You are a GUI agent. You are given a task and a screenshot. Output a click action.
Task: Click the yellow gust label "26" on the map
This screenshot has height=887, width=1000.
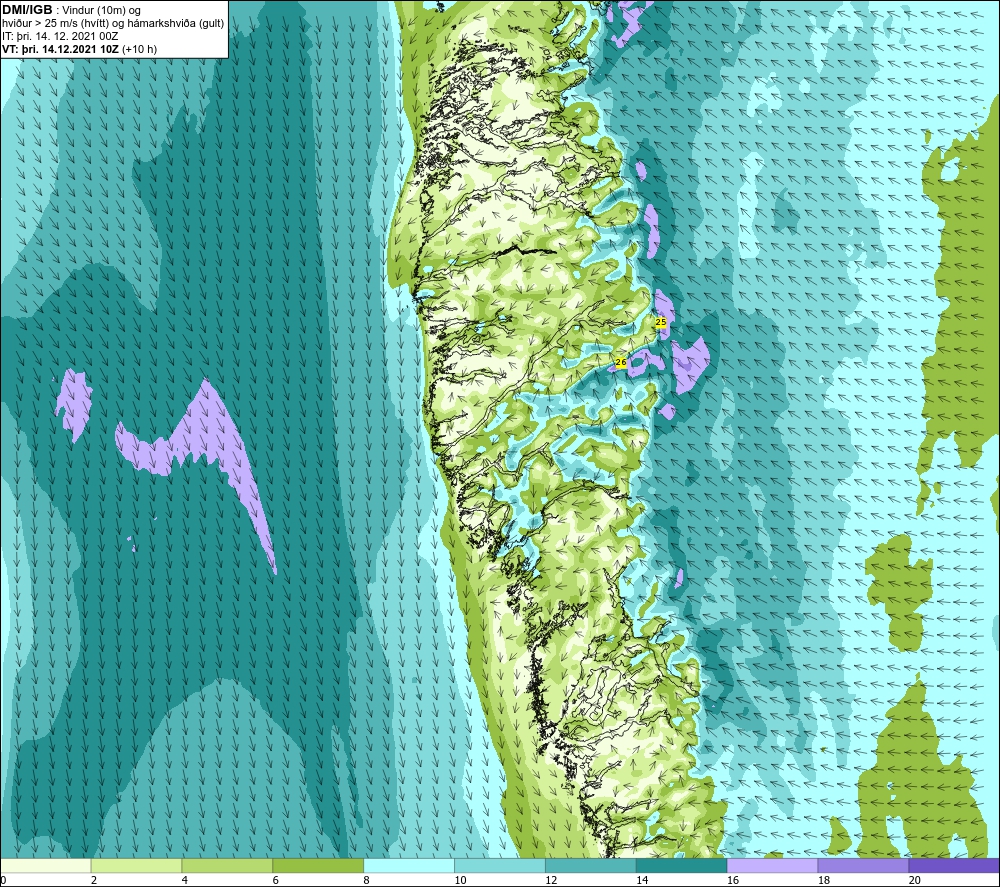click(621, 362)
